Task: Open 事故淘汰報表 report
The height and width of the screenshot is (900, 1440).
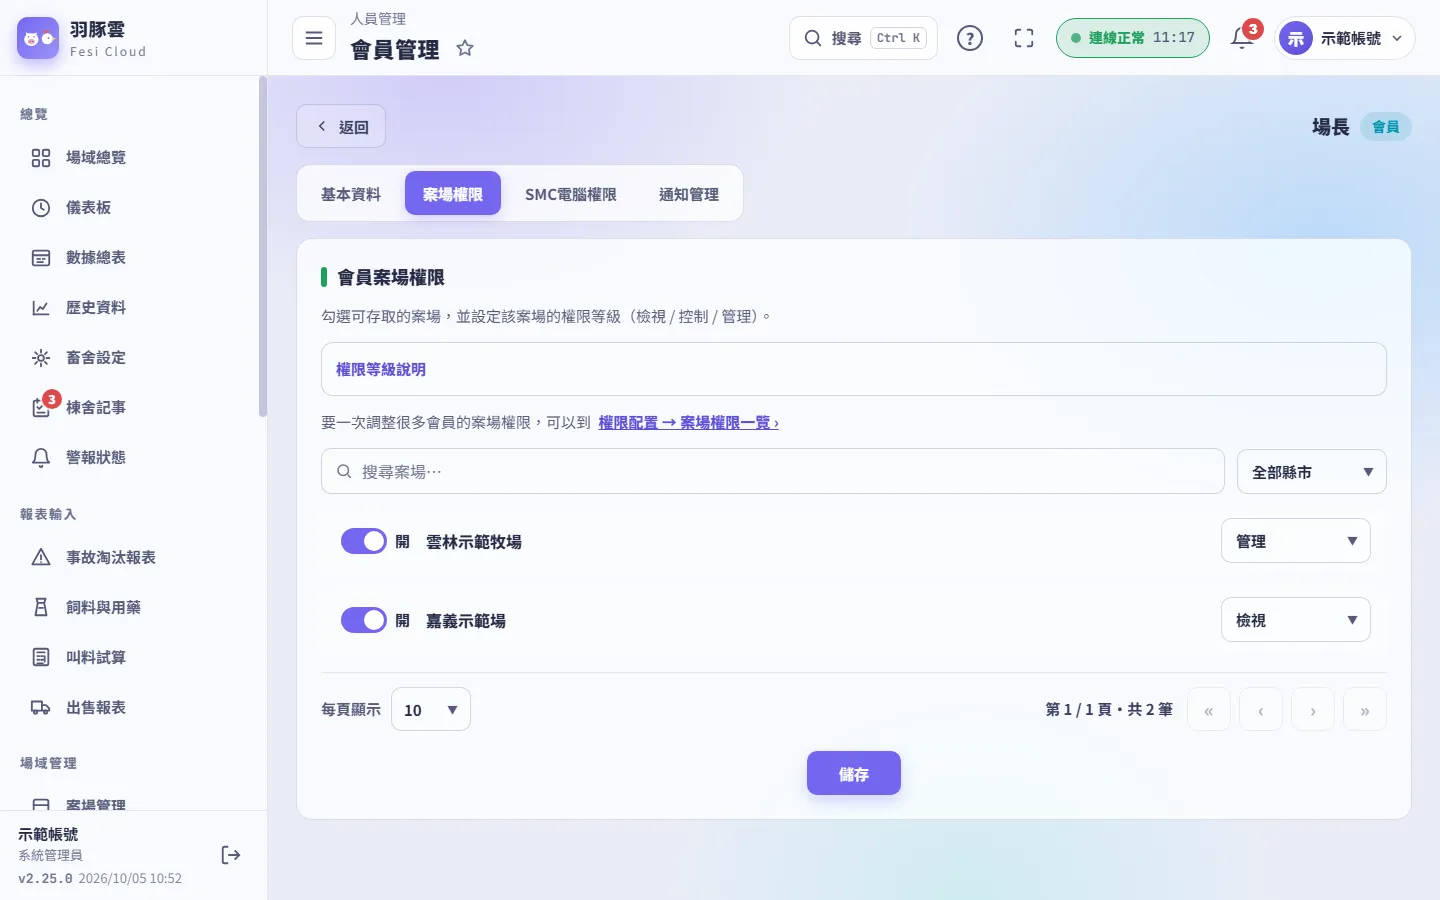Action: tap(133, 557)
